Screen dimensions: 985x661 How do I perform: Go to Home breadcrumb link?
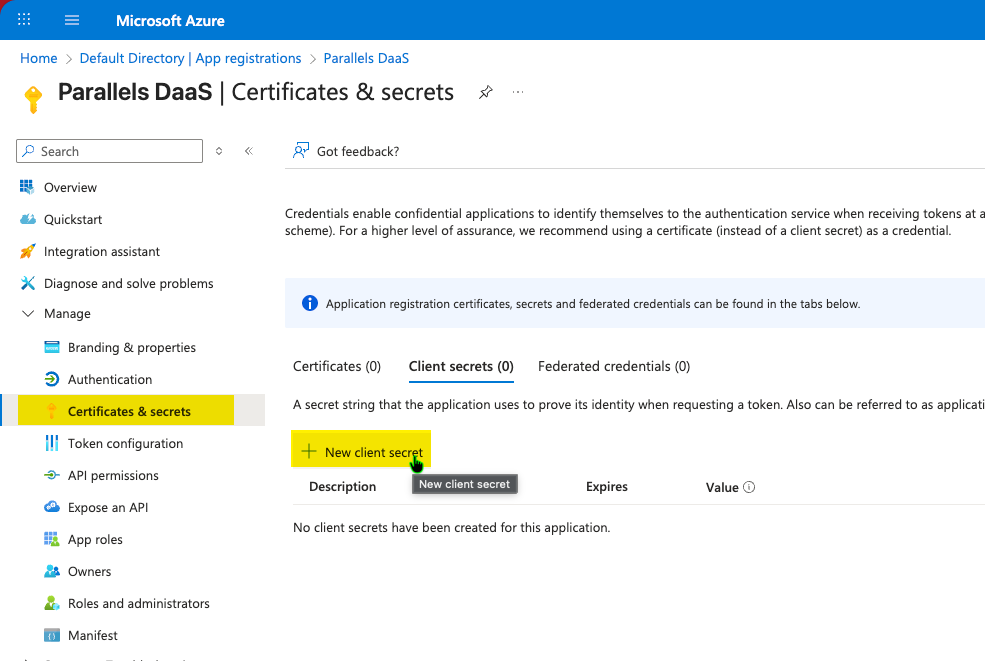38,58
